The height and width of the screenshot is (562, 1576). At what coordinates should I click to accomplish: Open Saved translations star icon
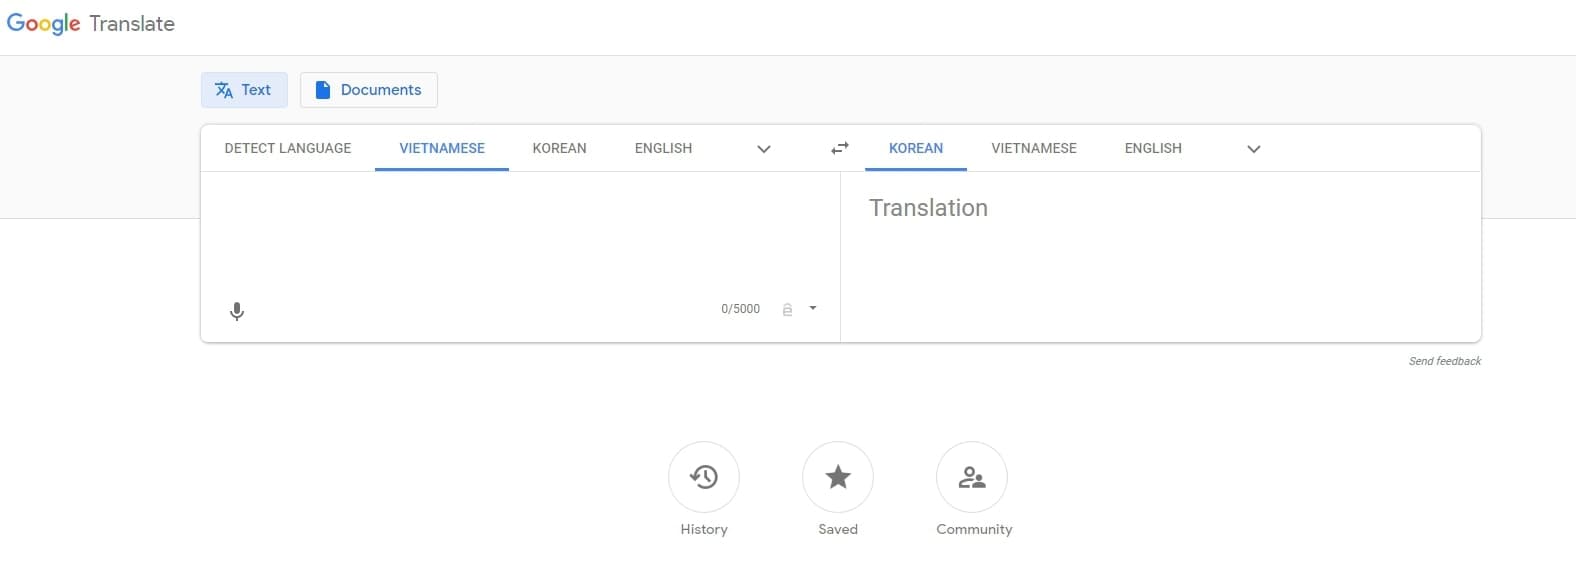point(838,477)
